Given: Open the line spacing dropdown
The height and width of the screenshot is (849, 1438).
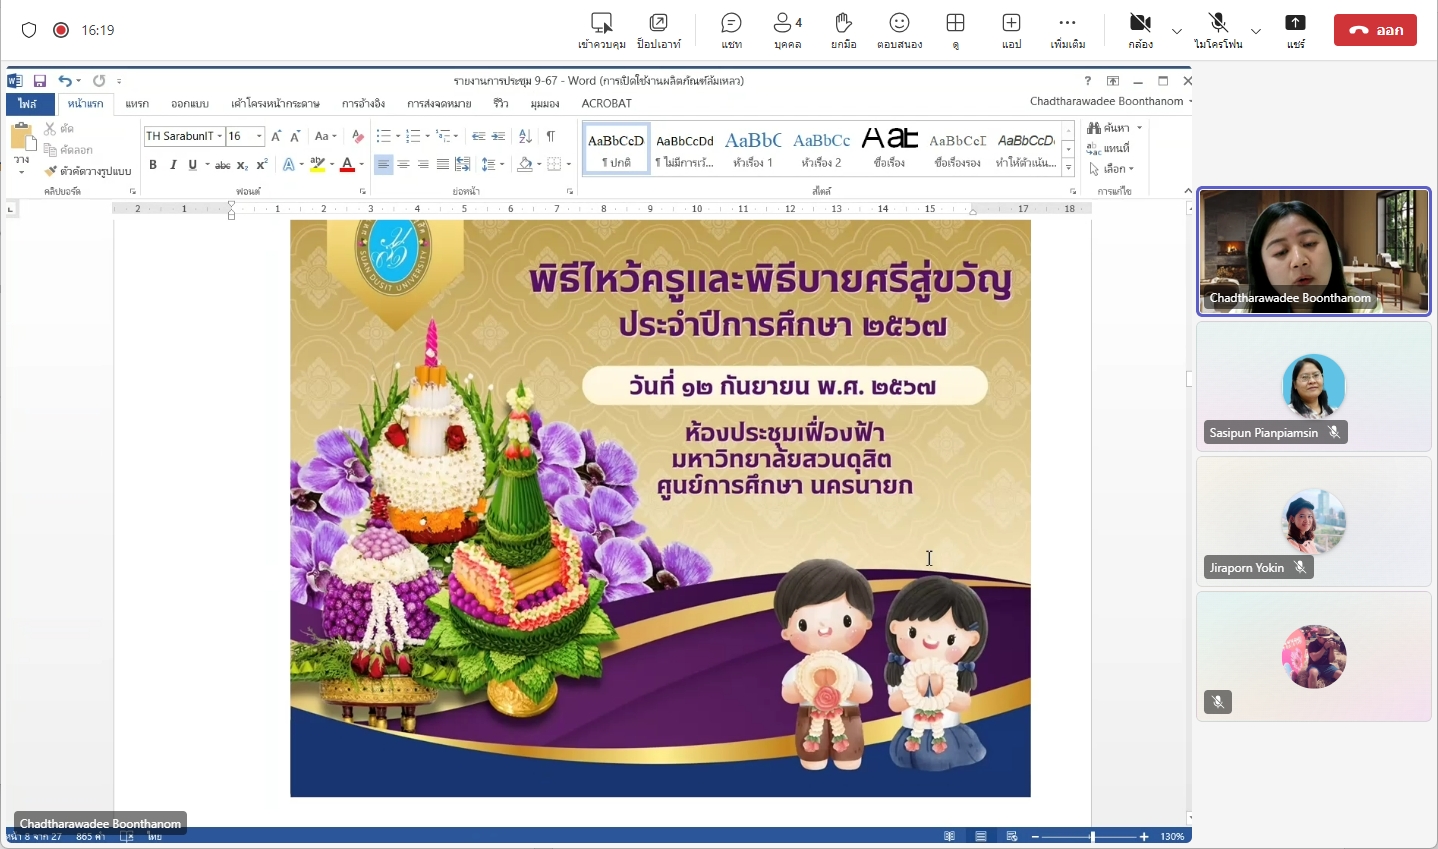Looking at the screenshot, I should [x=500, y=165].
